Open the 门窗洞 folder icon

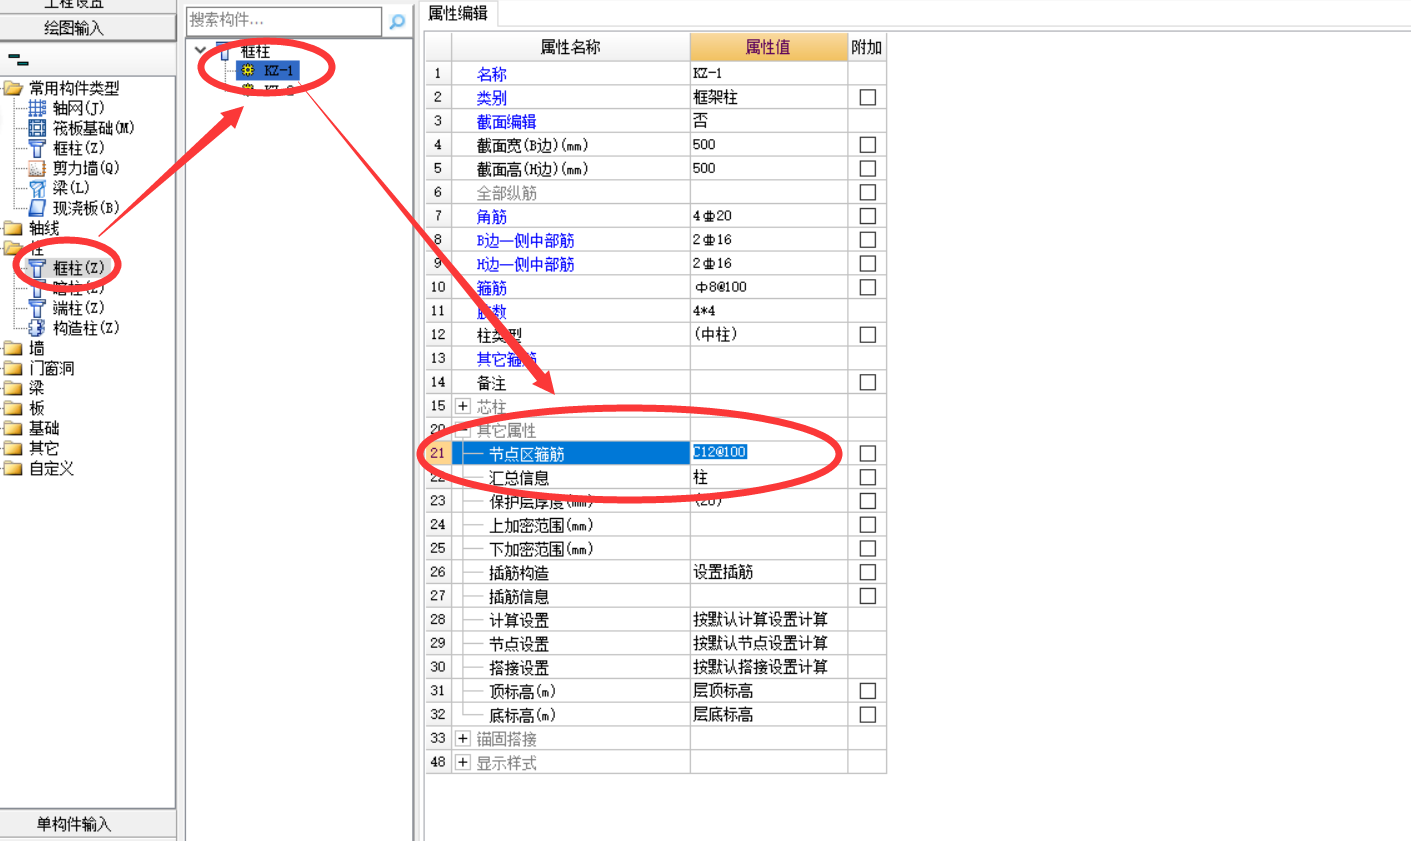coord(13,368)
